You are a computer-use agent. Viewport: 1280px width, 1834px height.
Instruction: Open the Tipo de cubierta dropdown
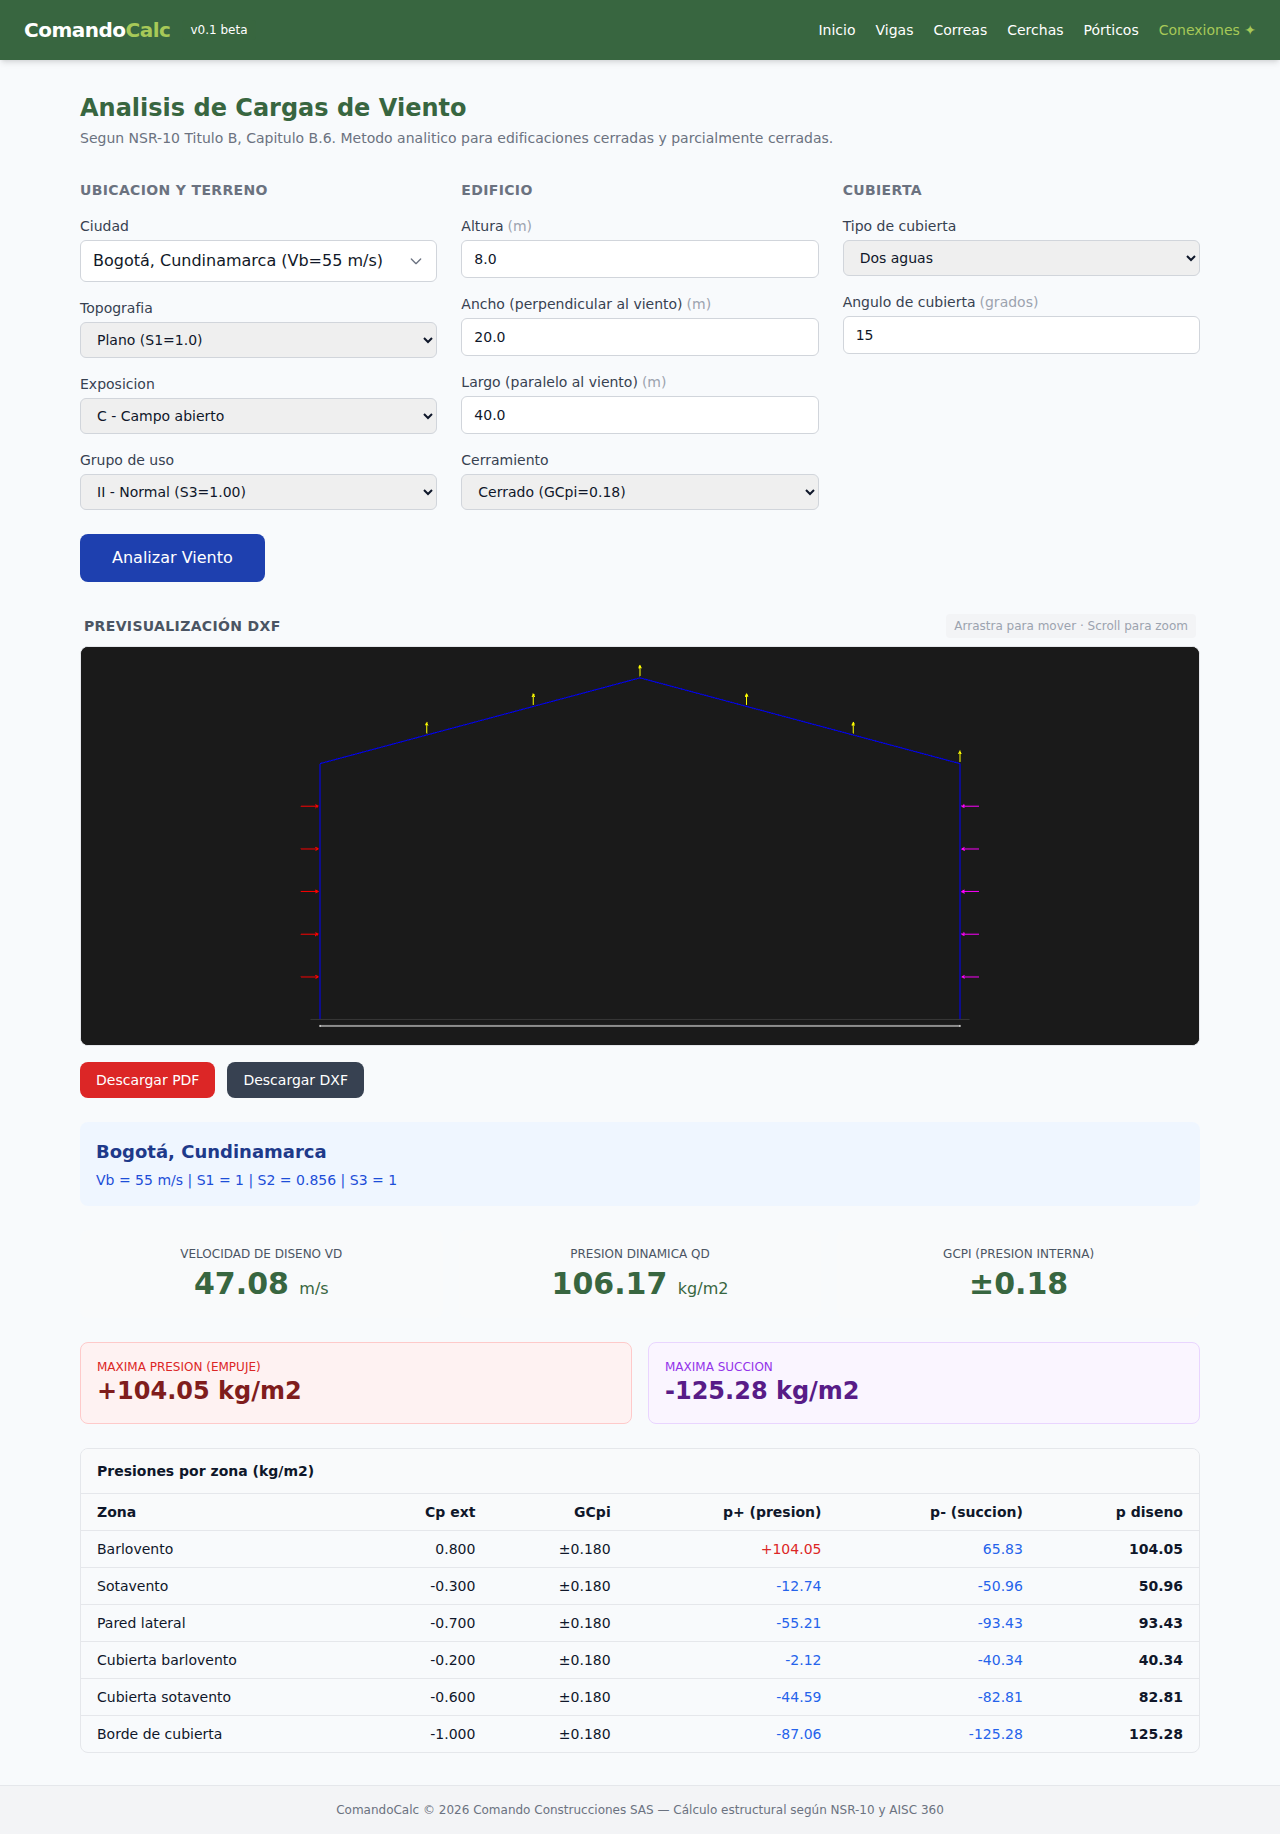coord(1021,258)
